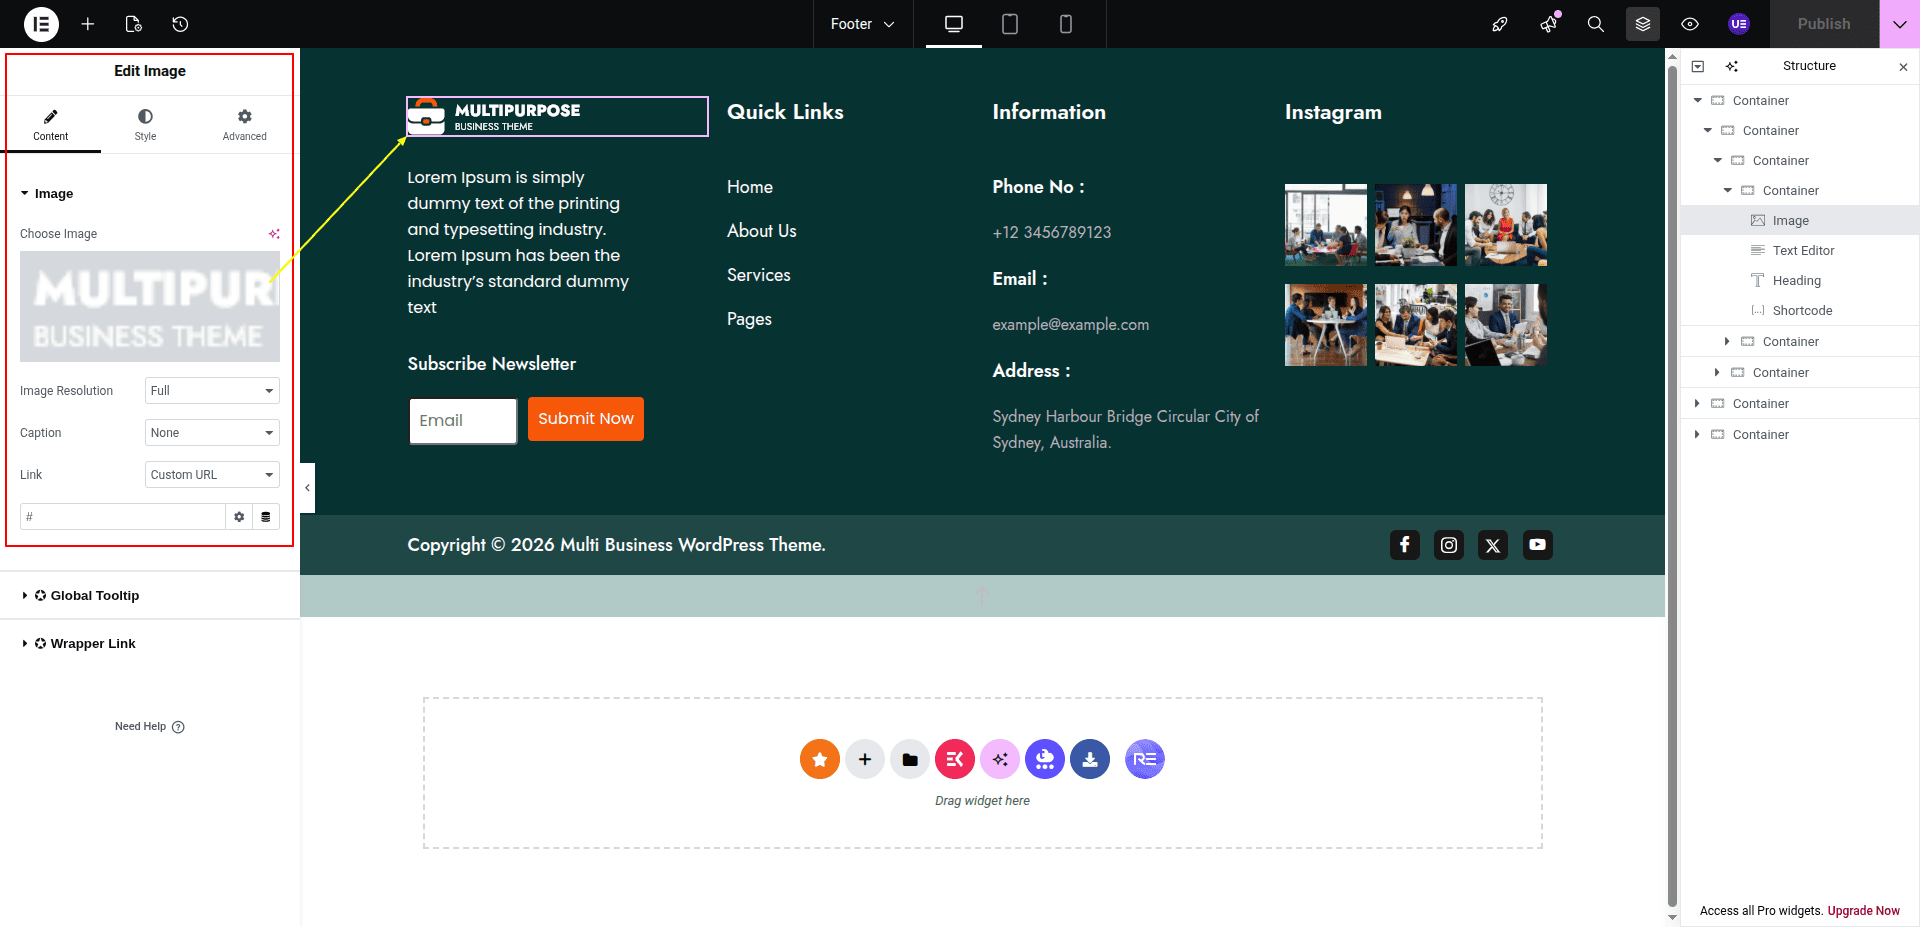The height and width of the screenshot is (927, 1920).
Task: Click the purple RE templates icon
Action: pyautogui.click(x=1145, y=759)
